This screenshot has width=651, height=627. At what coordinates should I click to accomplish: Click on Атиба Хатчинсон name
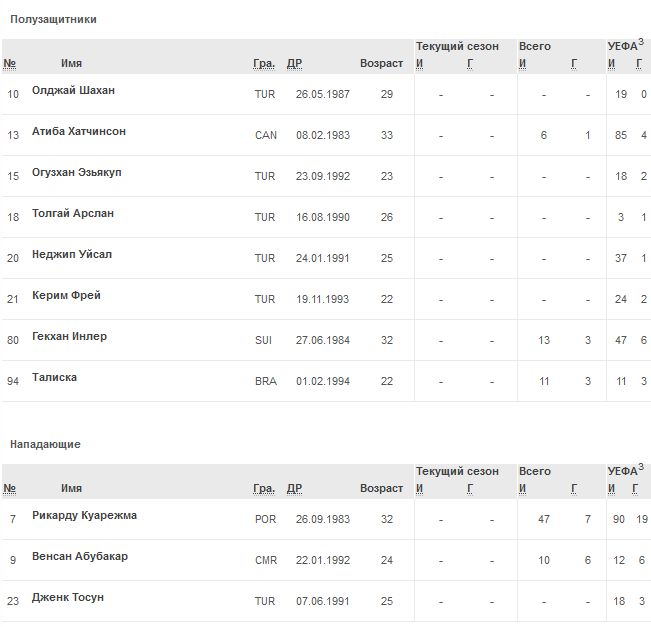[79, 132]
